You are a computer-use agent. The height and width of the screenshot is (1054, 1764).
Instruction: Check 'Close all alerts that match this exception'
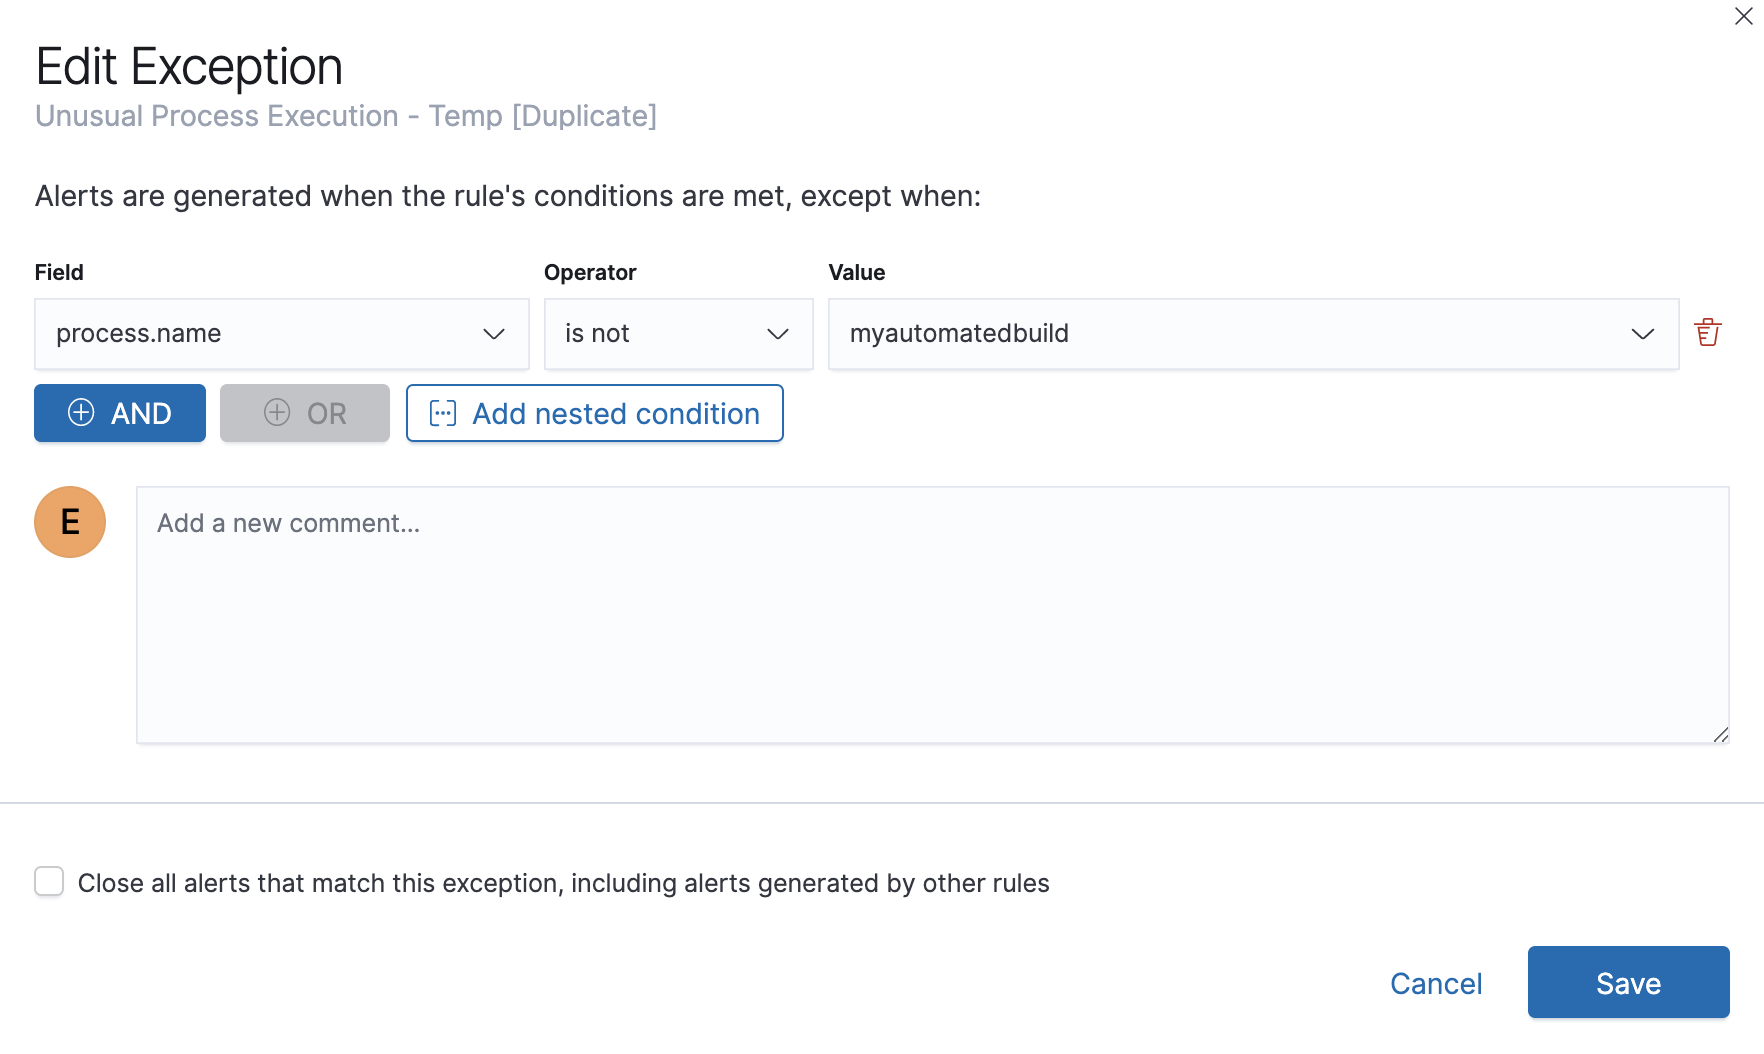pyautogui.click(x=48, y=882)
